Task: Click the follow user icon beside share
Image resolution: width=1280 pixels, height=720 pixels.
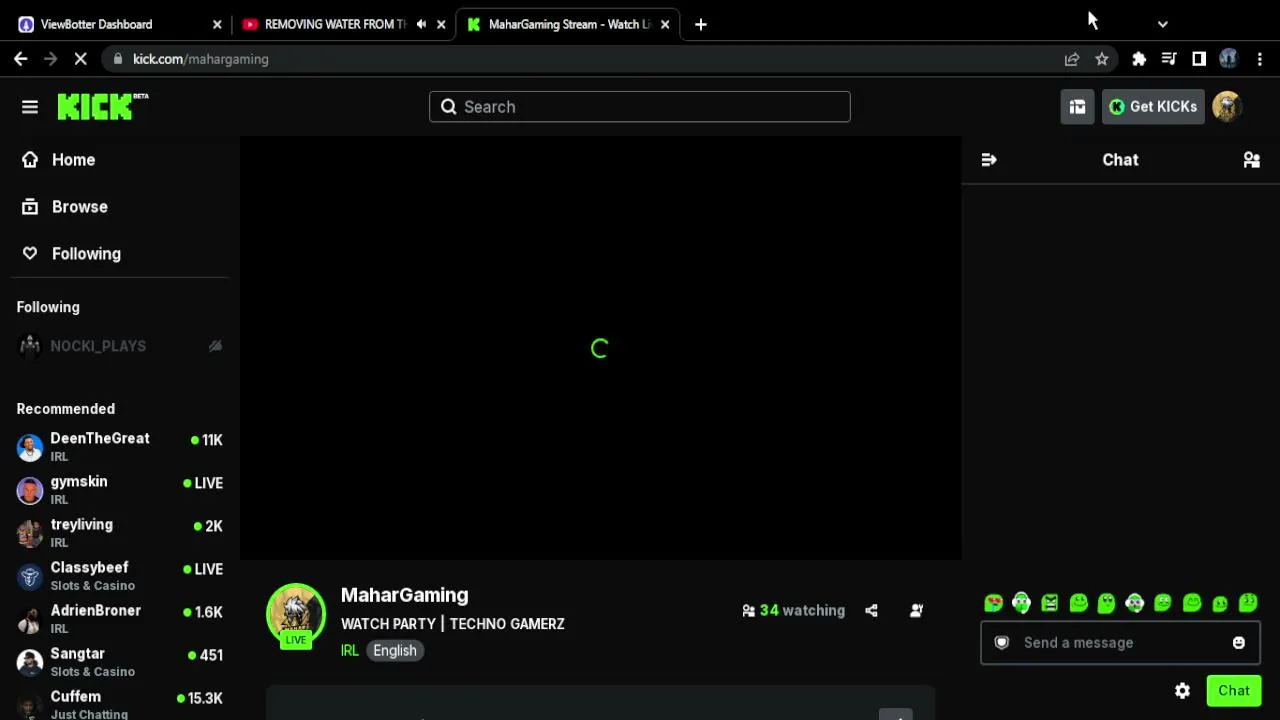Action: (x=916, y=611)
